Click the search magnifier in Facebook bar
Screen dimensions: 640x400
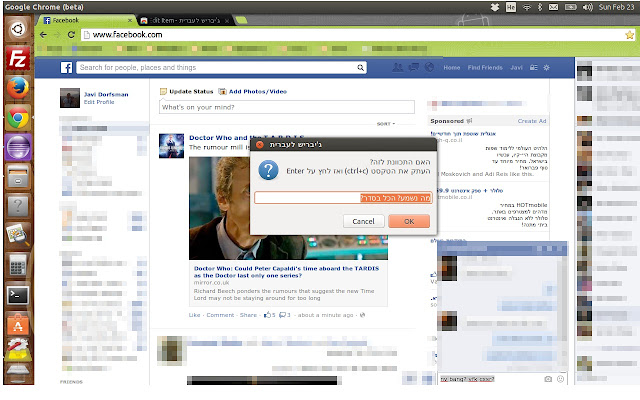pyautogui.click(x=360, y=68)
